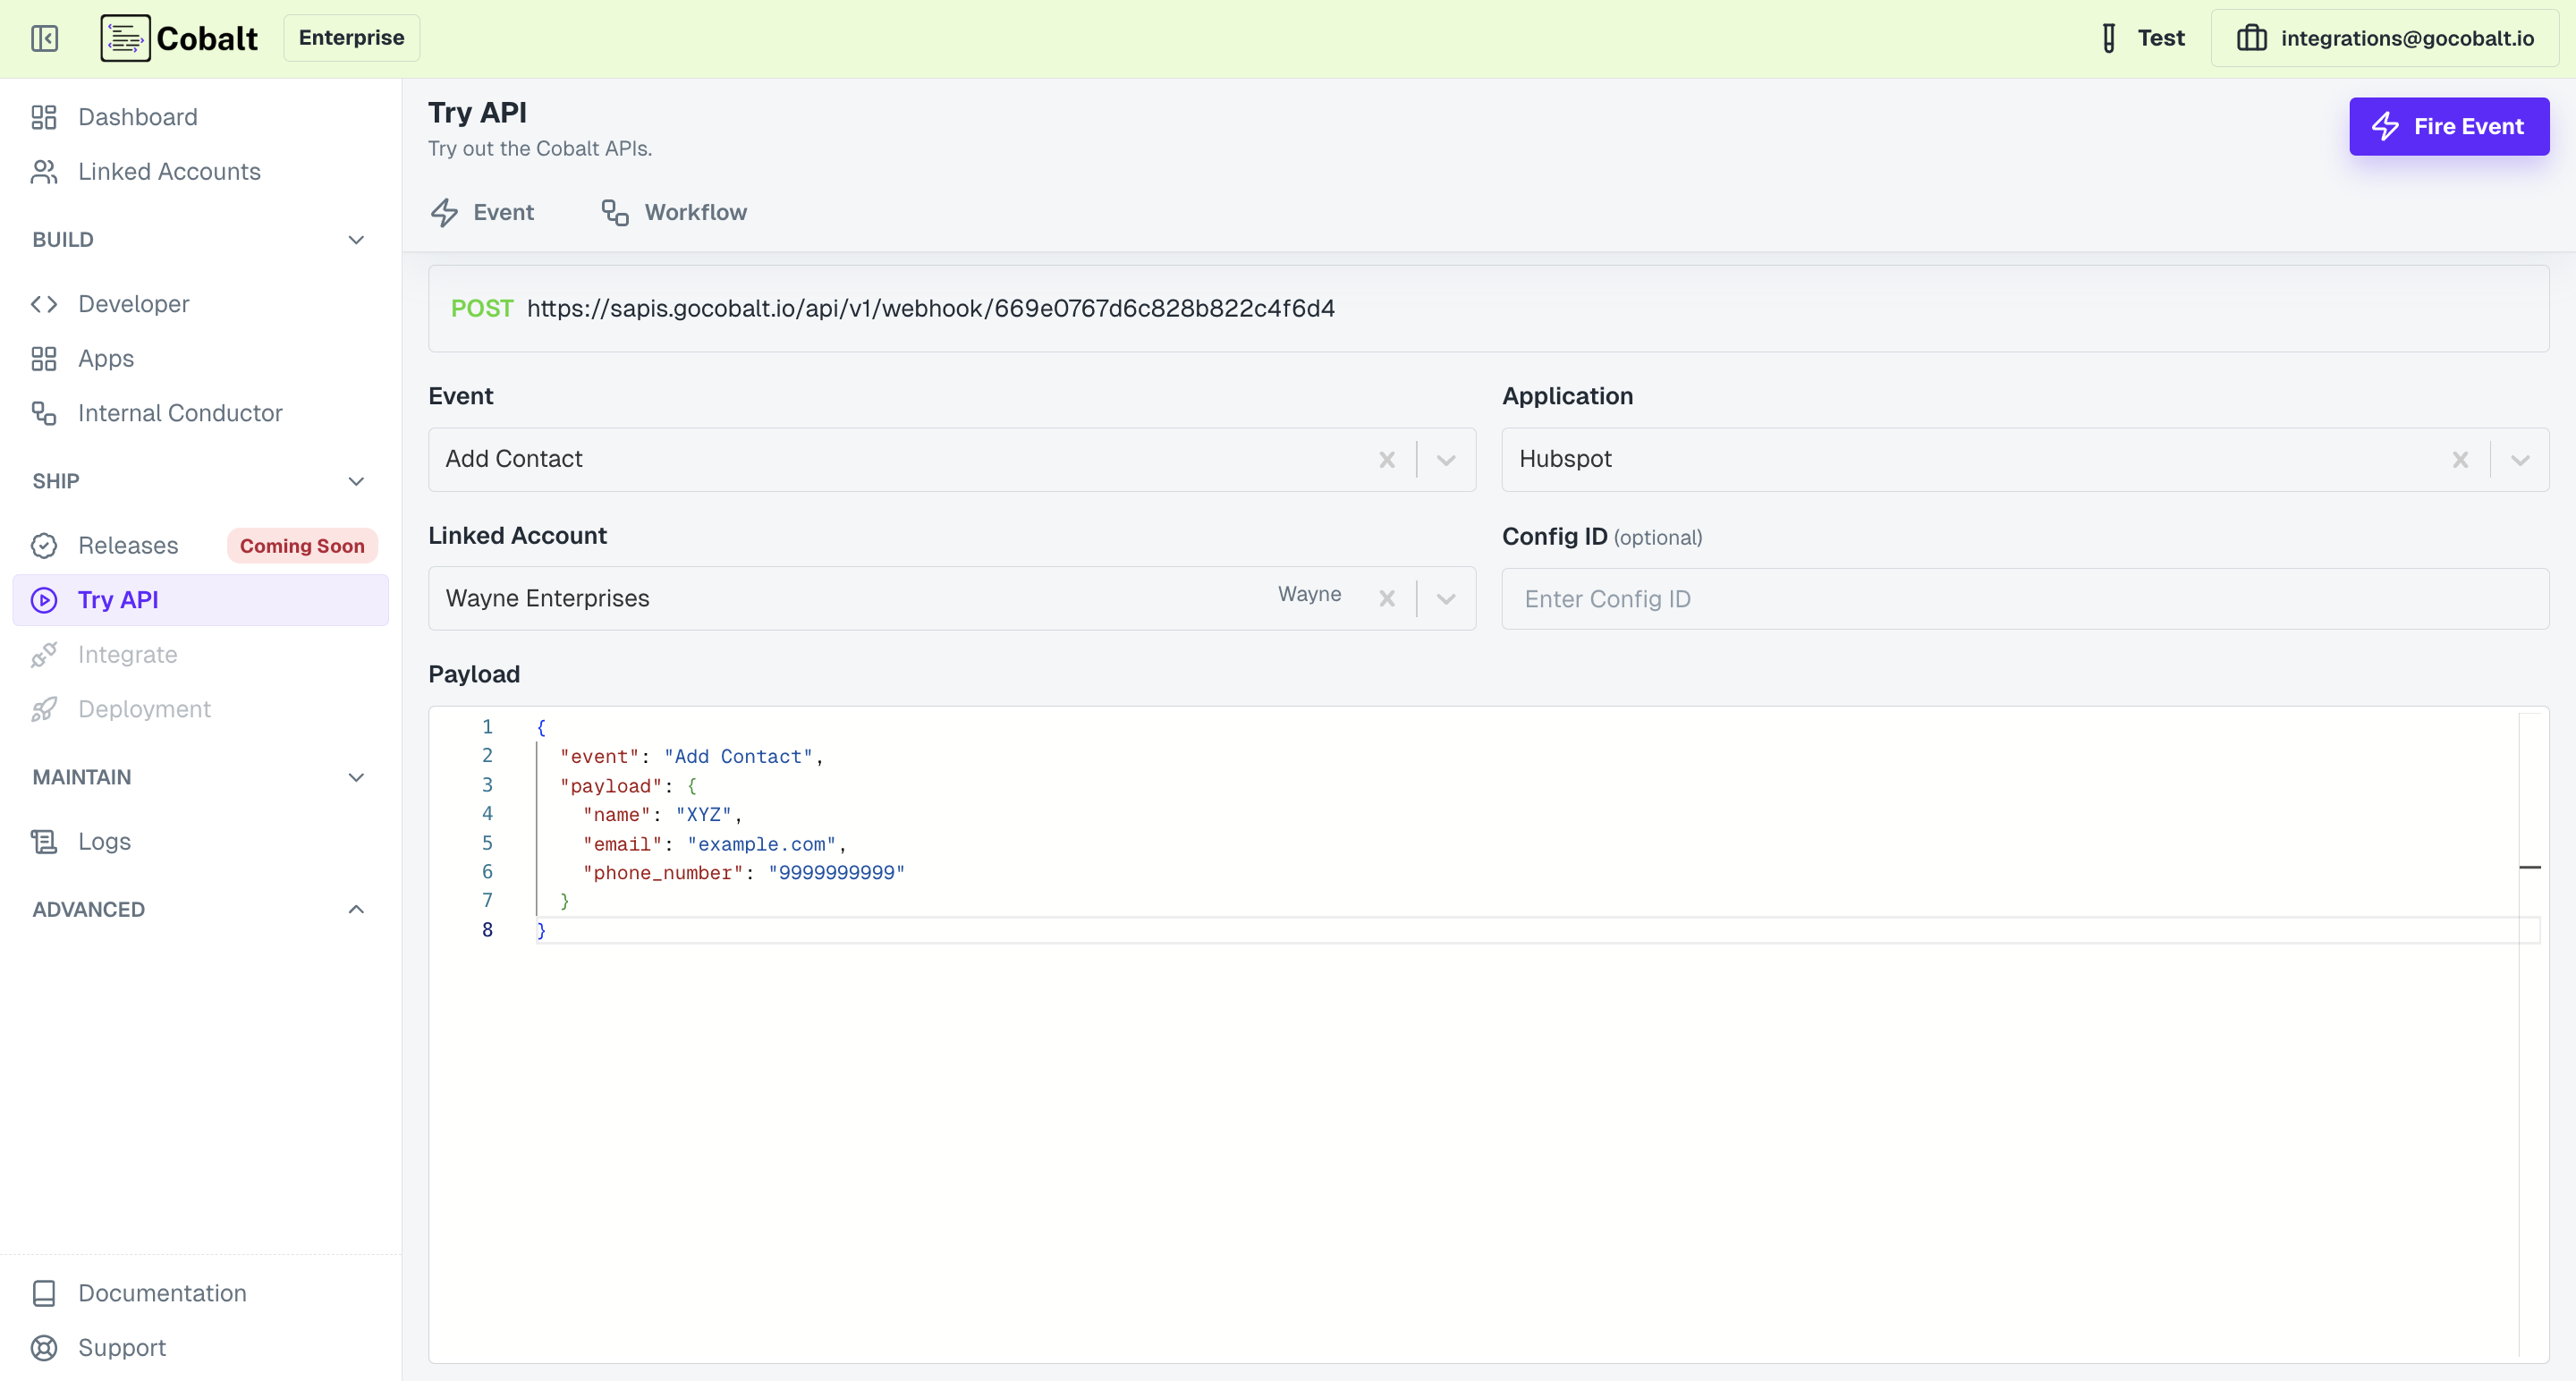
Task: Switch to the Workflow tab
Action: click(673, 212)
